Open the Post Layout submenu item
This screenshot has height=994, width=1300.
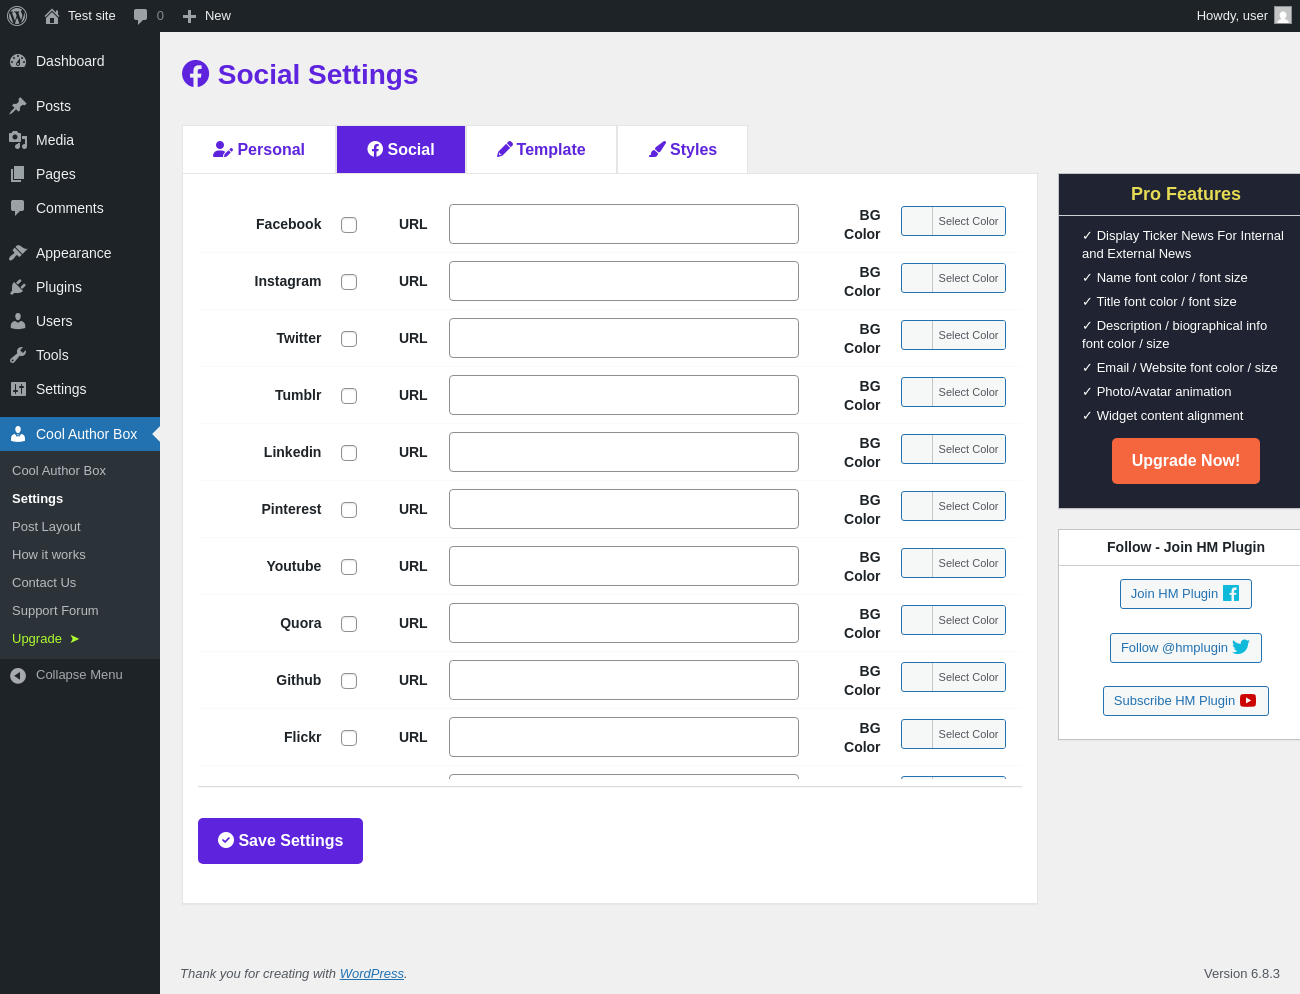pyautogui.click(x=46, y=527)
